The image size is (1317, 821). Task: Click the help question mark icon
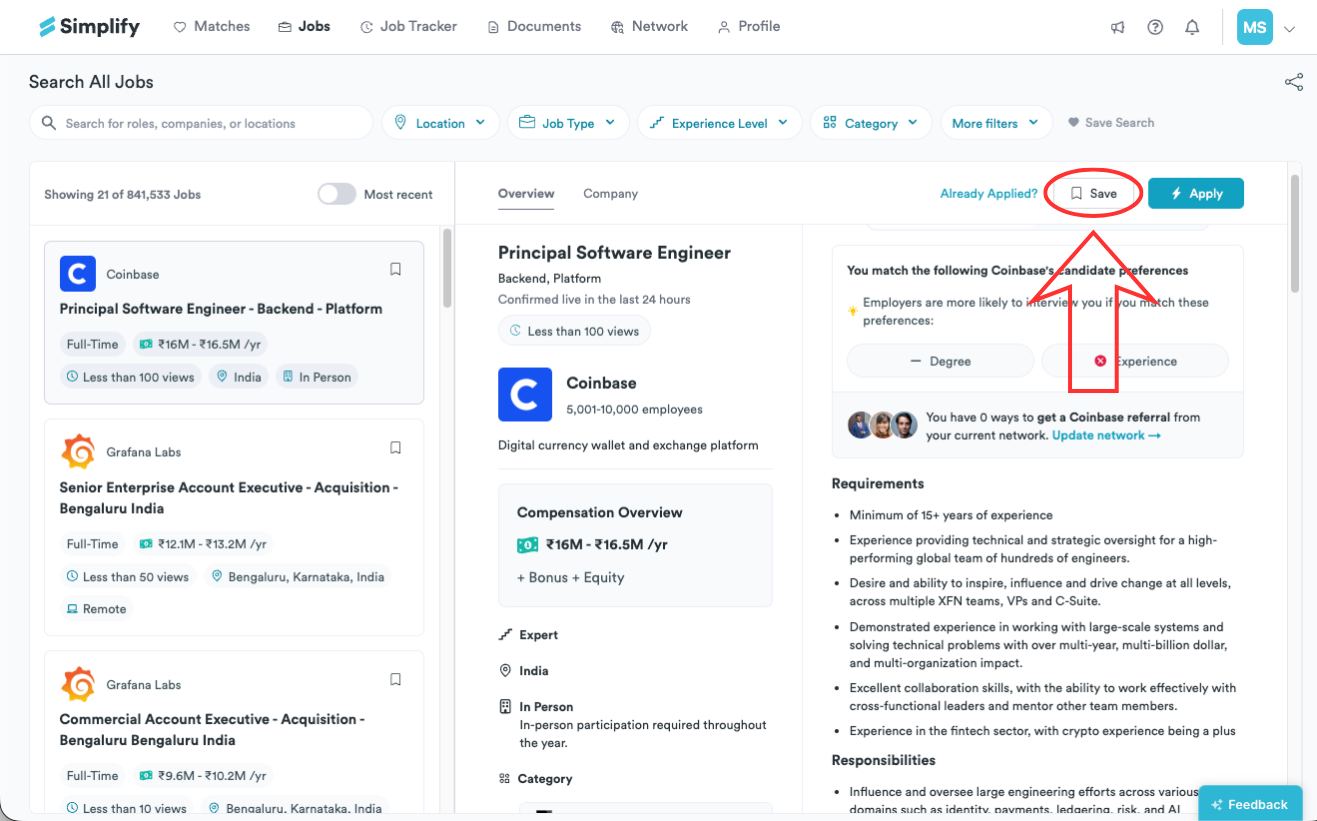(1155, 27)
